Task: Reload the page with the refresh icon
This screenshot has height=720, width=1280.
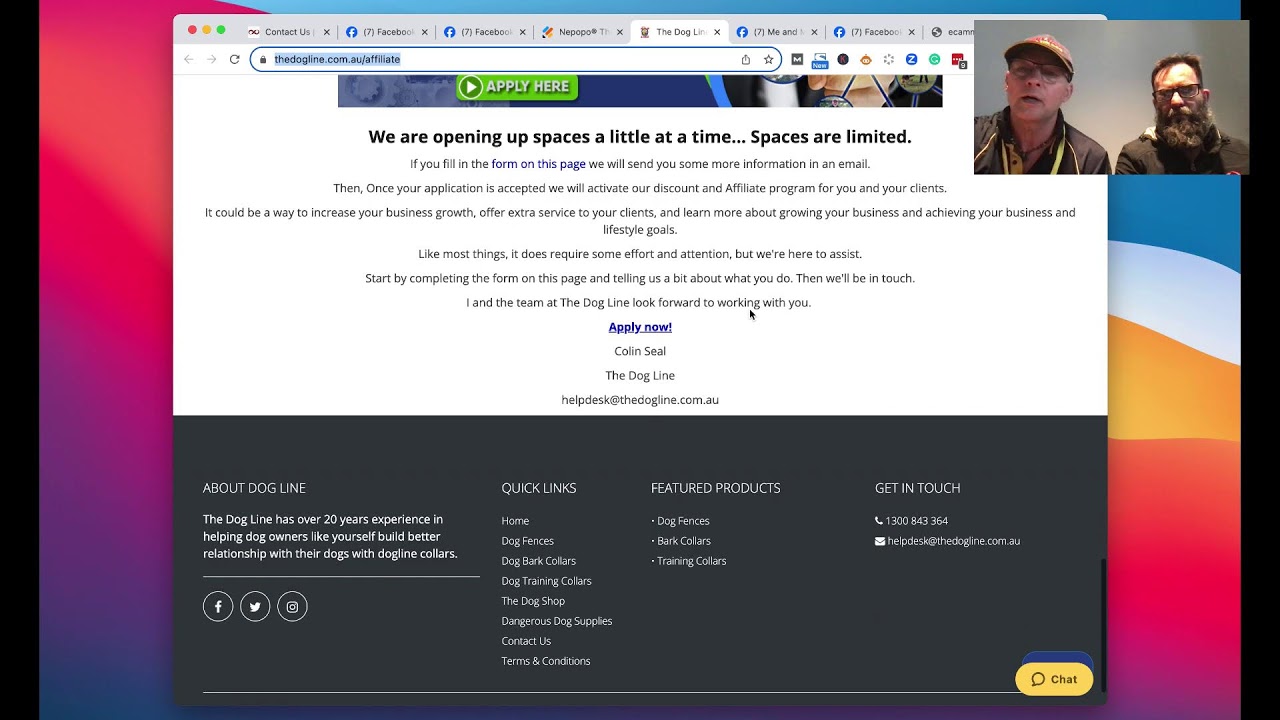Action: point(234,59)
